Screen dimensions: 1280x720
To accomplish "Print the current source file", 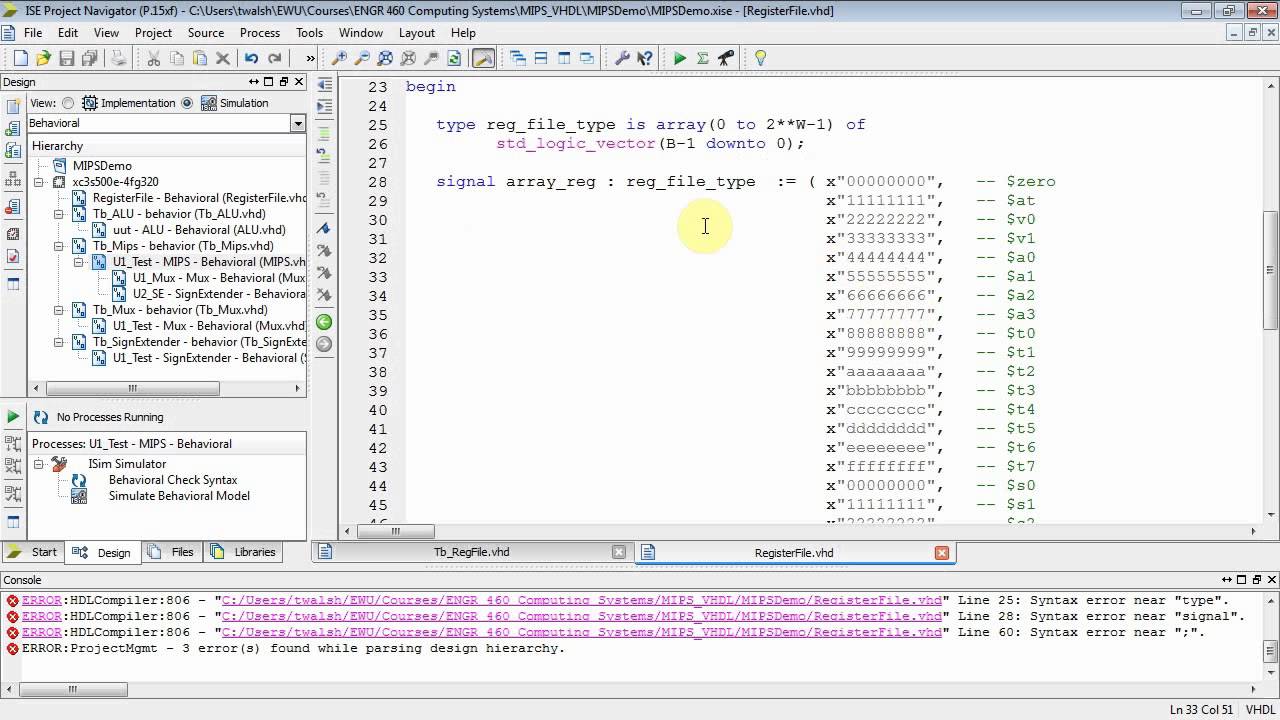I will [x=118, y=58].
